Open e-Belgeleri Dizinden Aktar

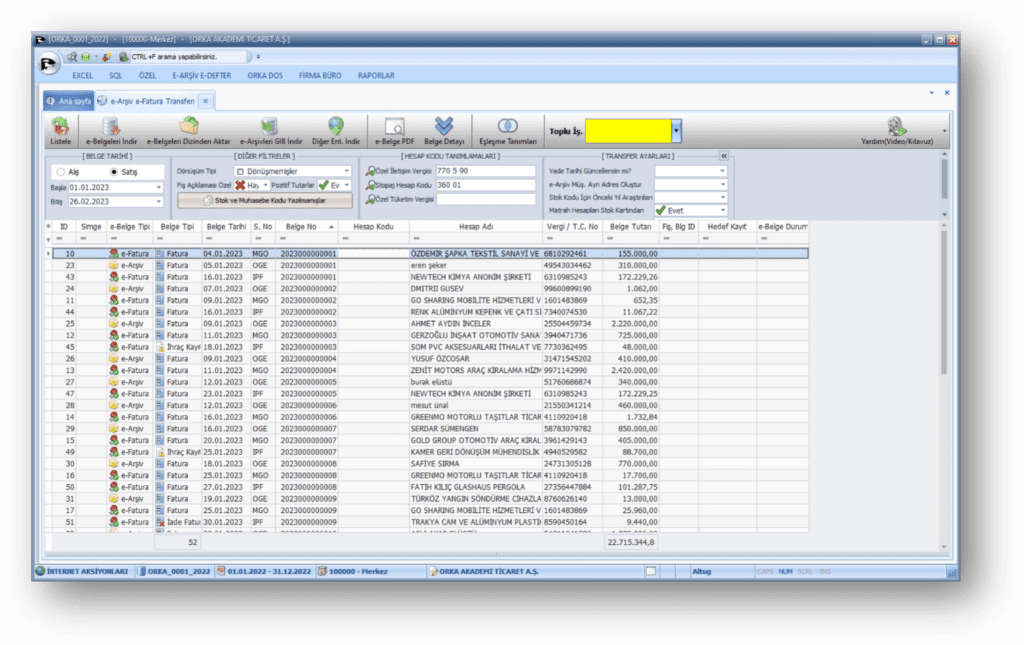[x=188, y=130]
